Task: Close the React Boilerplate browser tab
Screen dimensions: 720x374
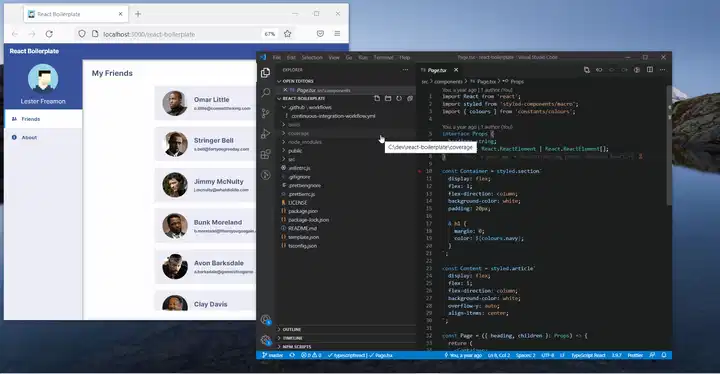Action: point(120,14)
